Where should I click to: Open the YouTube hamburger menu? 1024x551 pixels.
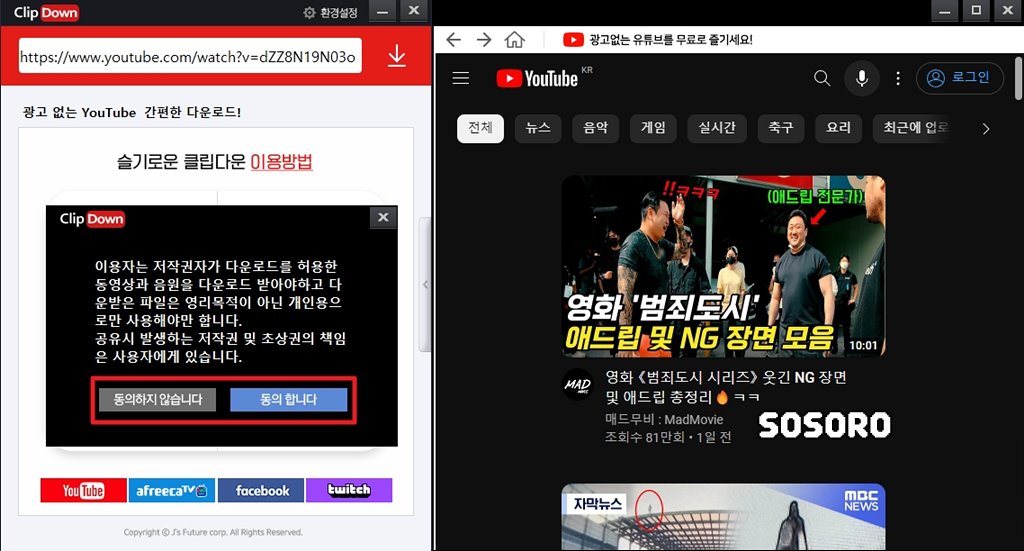tap(461, 78)
